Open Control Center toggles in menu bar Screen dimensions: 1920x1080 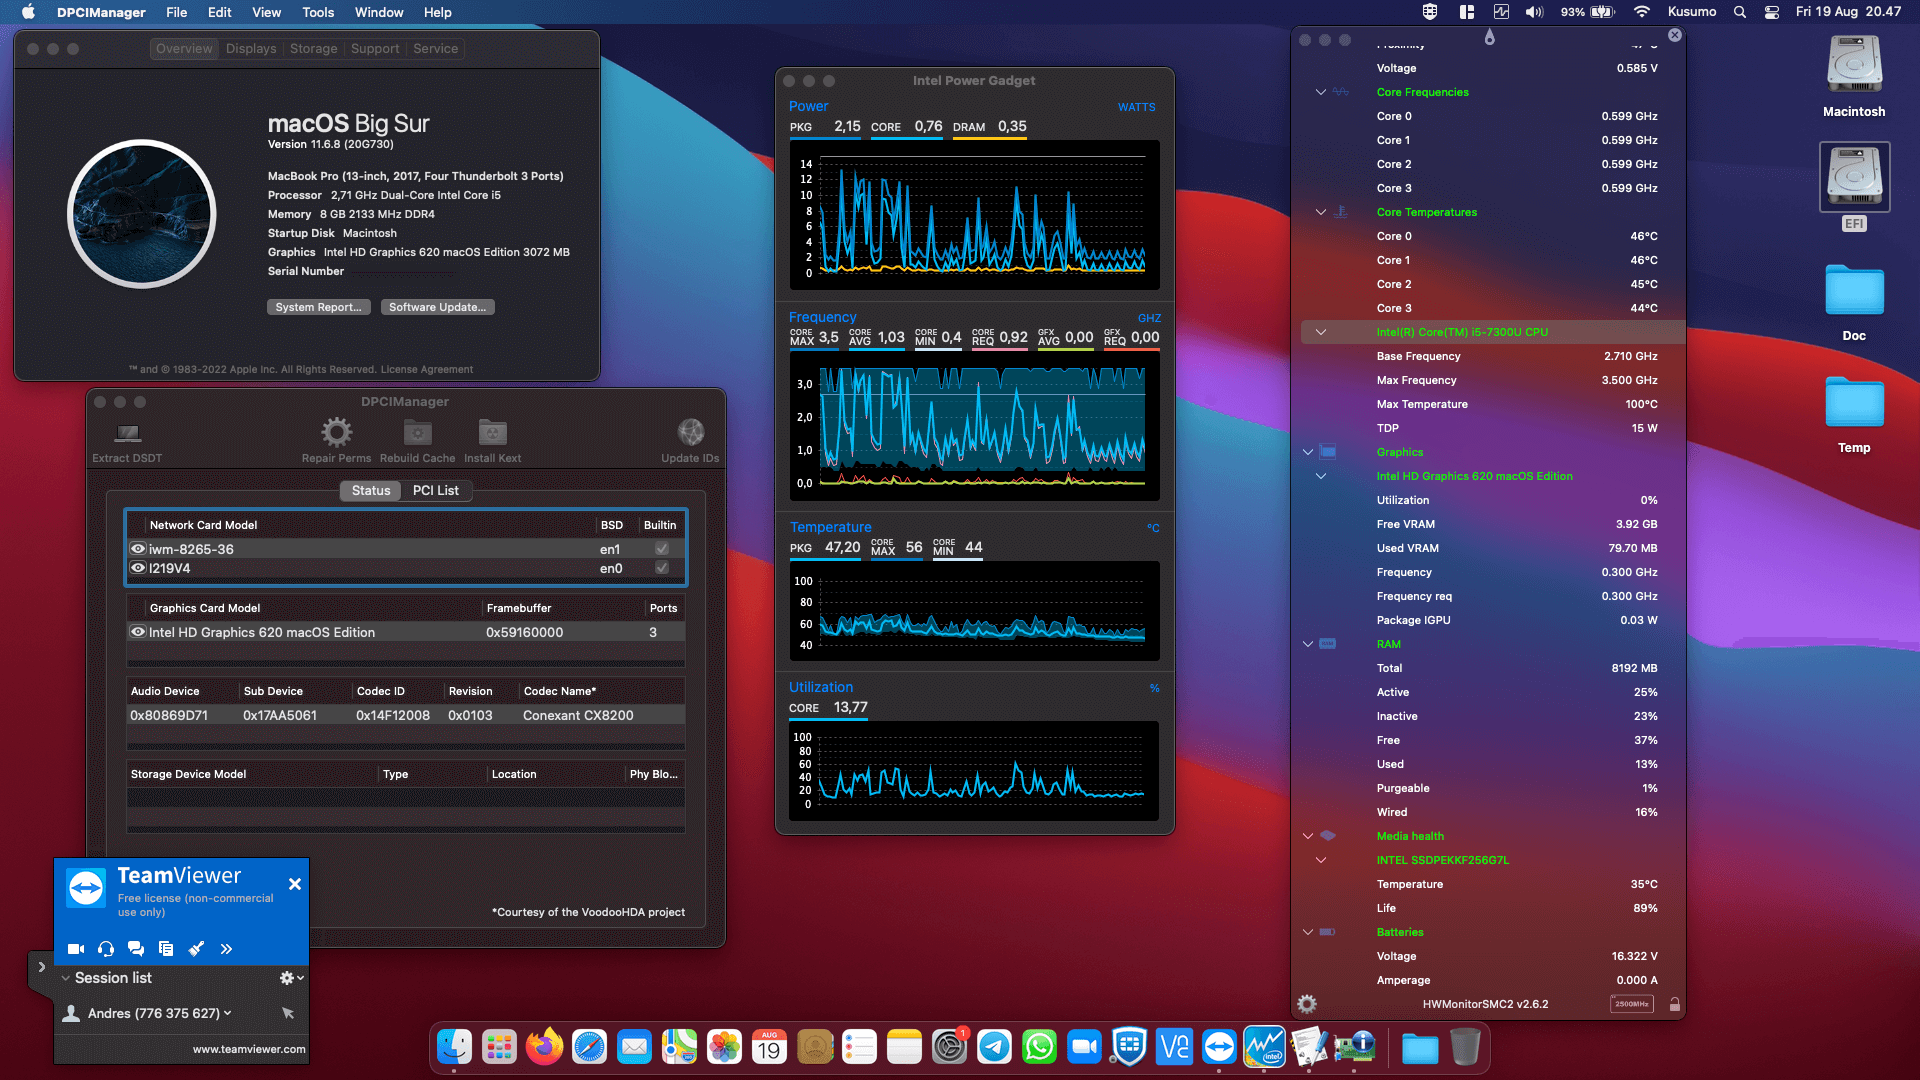1771,12
